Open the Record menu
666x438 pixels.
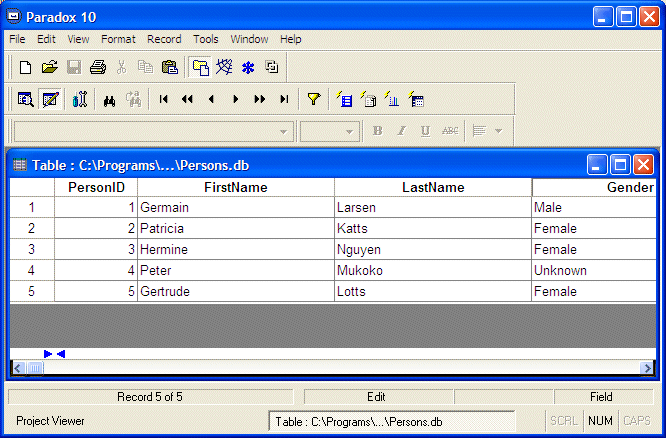click(164, 39)
